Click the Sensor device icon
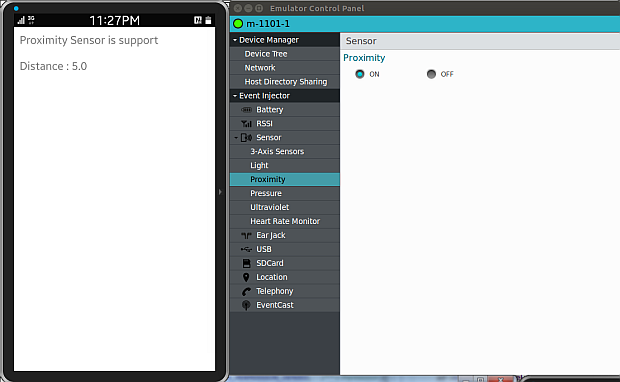The width and height of the screenshot is (620, 382). 246,138
